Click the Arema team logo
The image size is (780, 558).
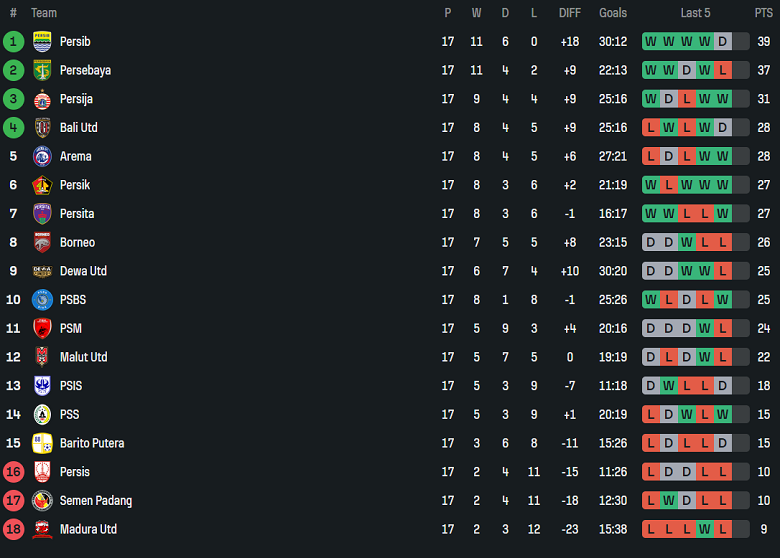coord(42,156)
